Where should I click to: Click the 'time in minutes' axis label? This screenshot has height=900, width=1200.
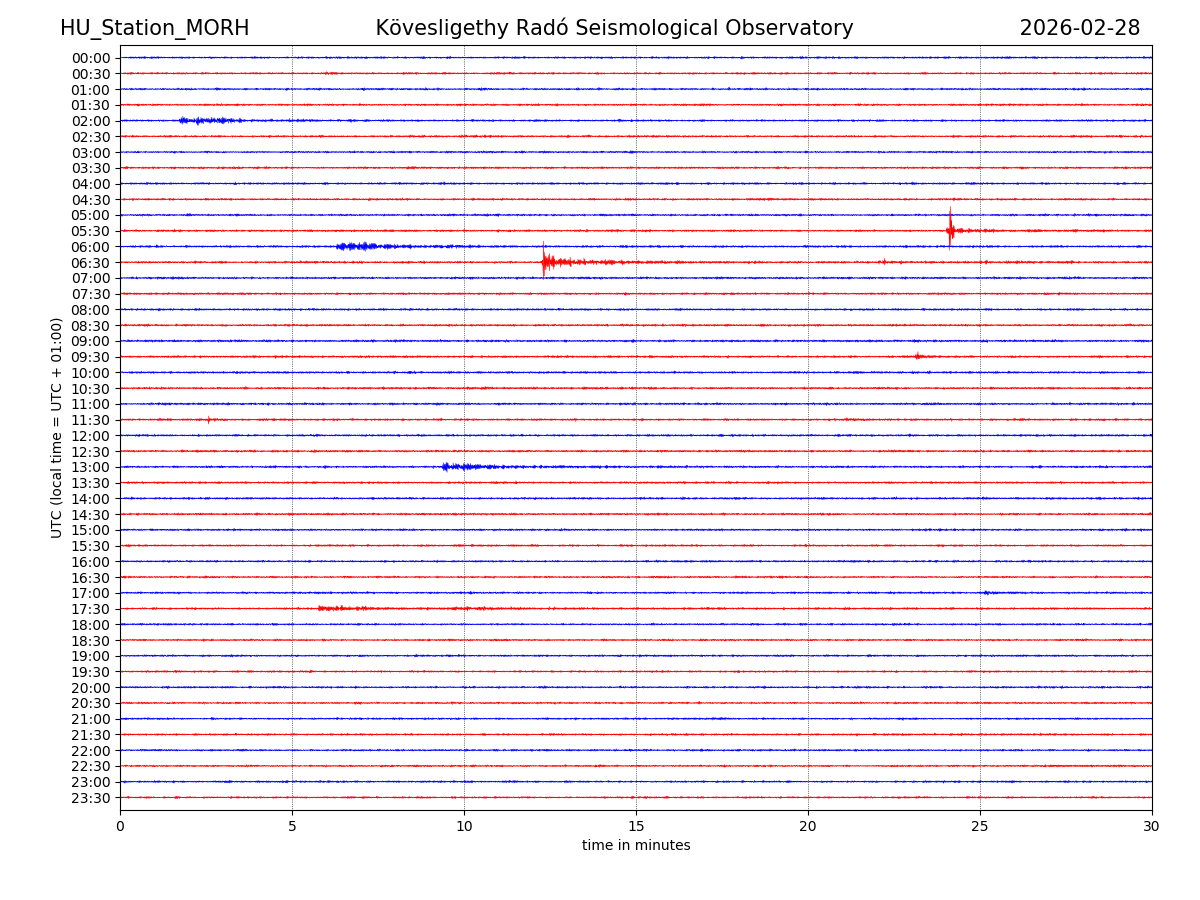[x=636, y=846]
